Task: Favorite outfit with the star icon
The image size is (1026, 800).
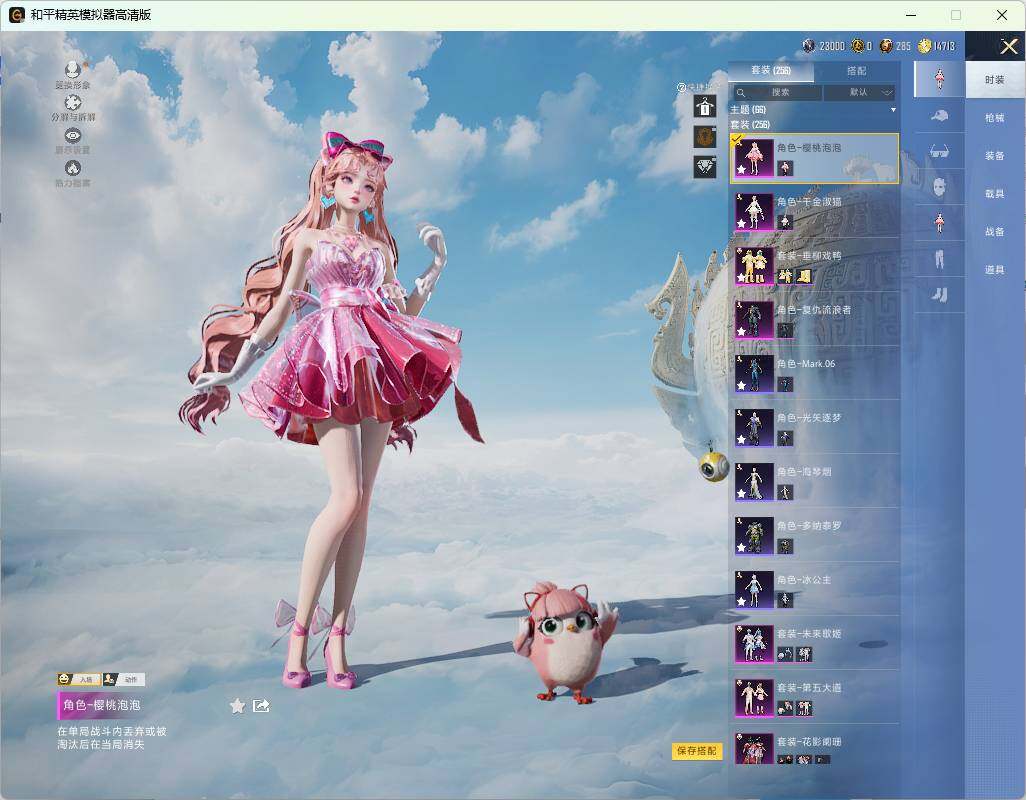Action: tap(238, 706)
